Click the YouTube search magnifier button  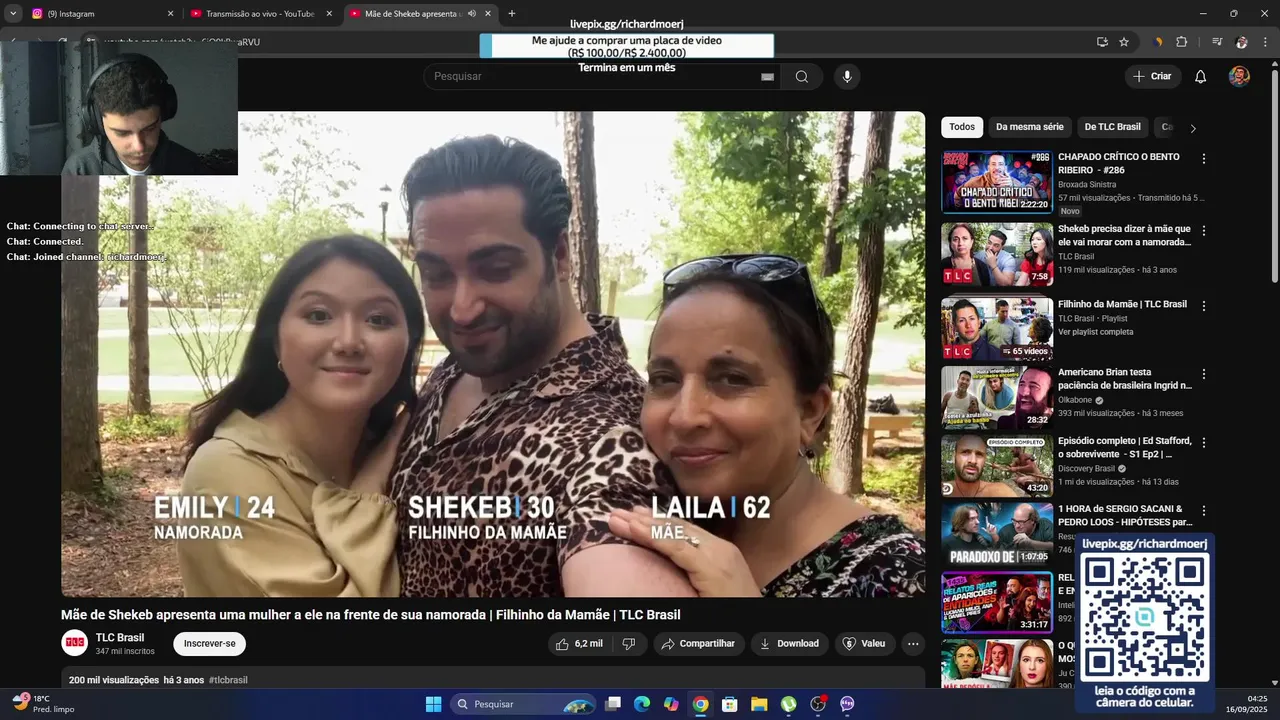(x=801, y=77)
